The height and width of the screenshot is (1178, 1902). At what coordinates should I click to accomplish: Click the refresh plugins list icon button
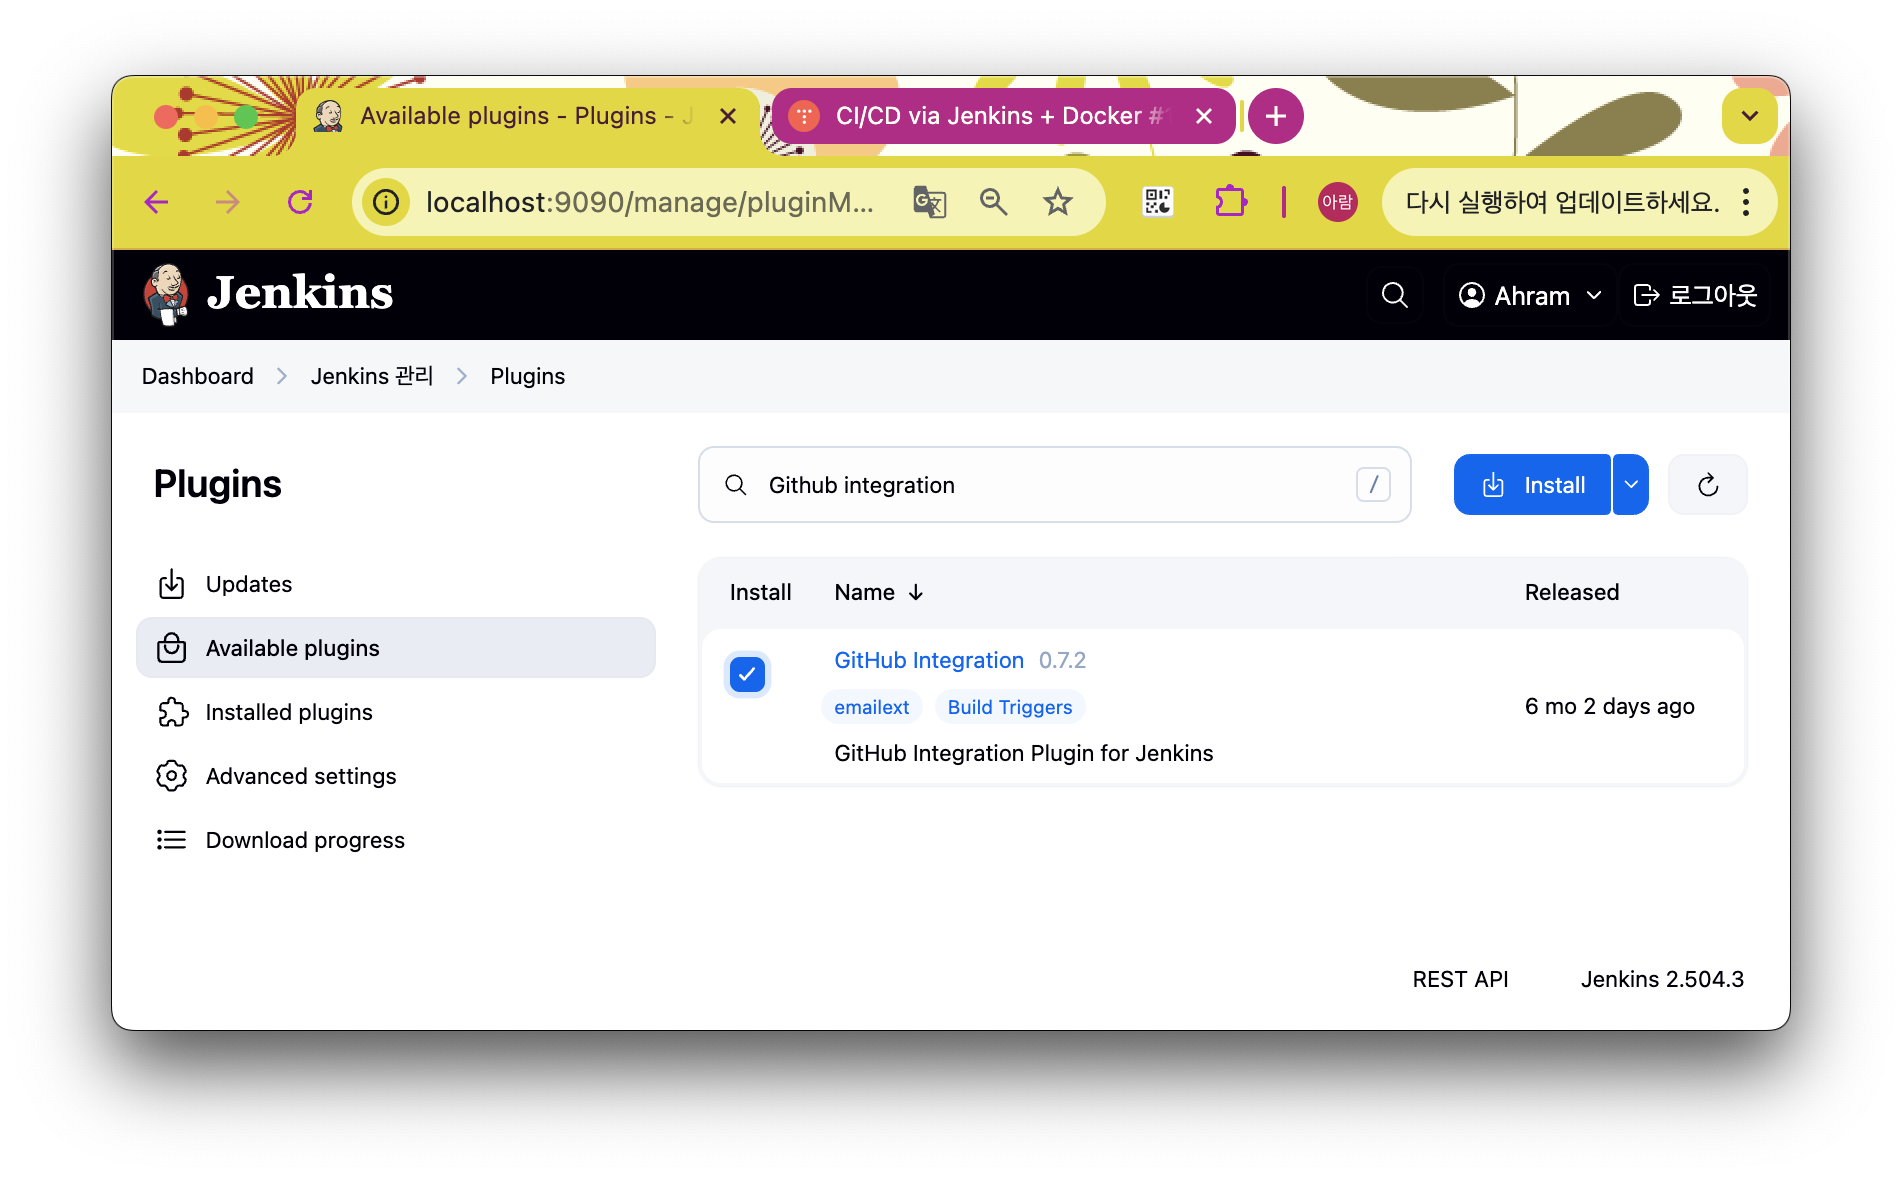pyautogui.click(x=1708, y=485)
